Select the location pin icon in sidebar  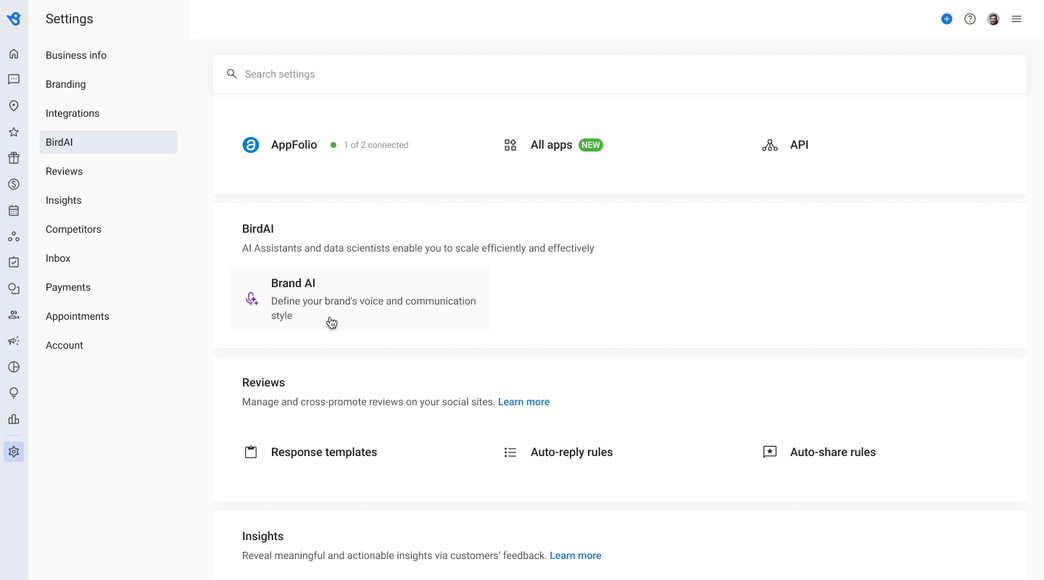click(13, 106)
